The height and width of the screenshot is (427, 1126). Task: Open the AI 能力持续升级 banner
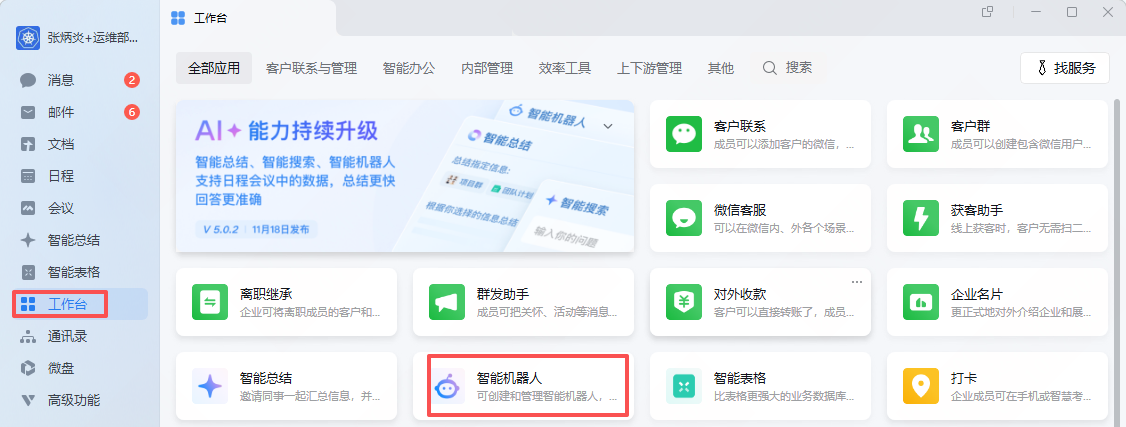click(x=405, y=177)
